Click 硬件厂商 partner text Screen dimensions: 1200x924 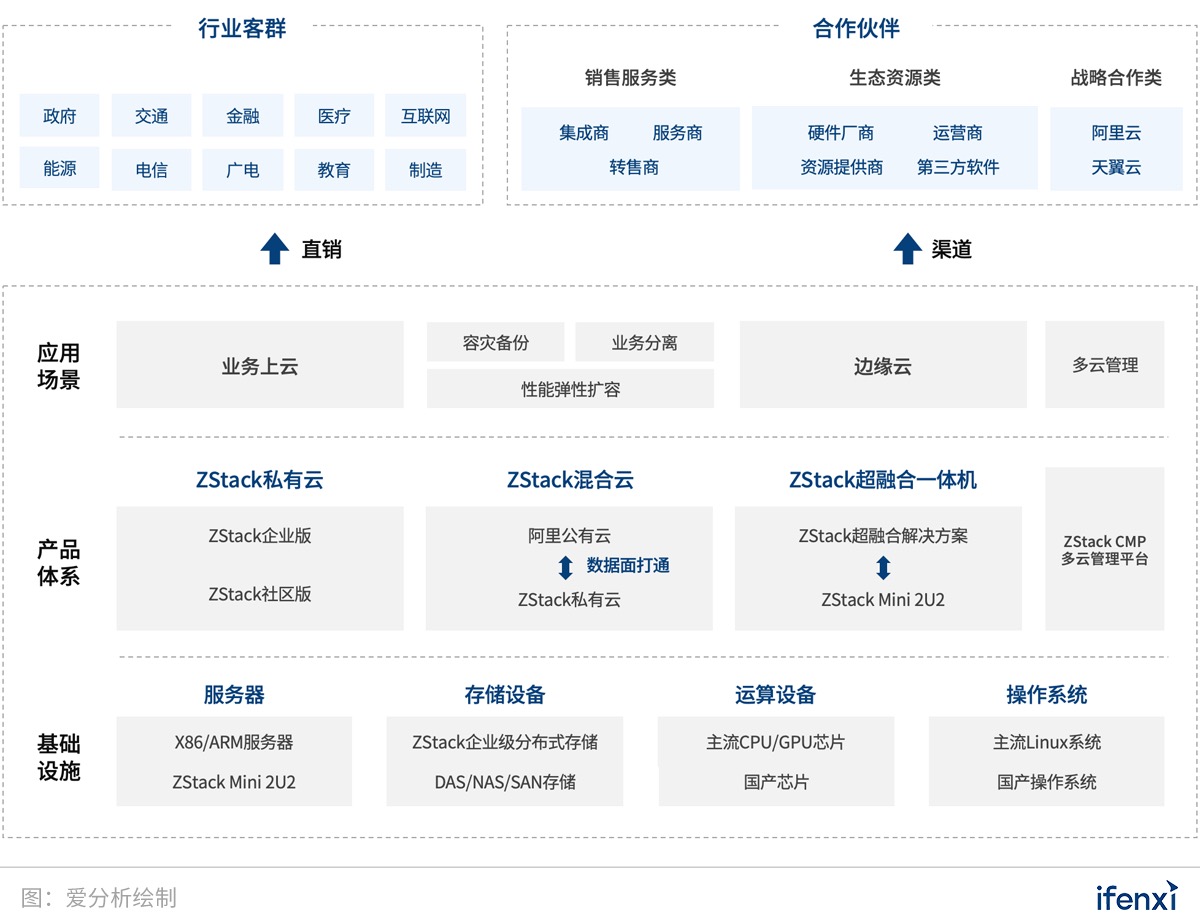tap(841, 133)
